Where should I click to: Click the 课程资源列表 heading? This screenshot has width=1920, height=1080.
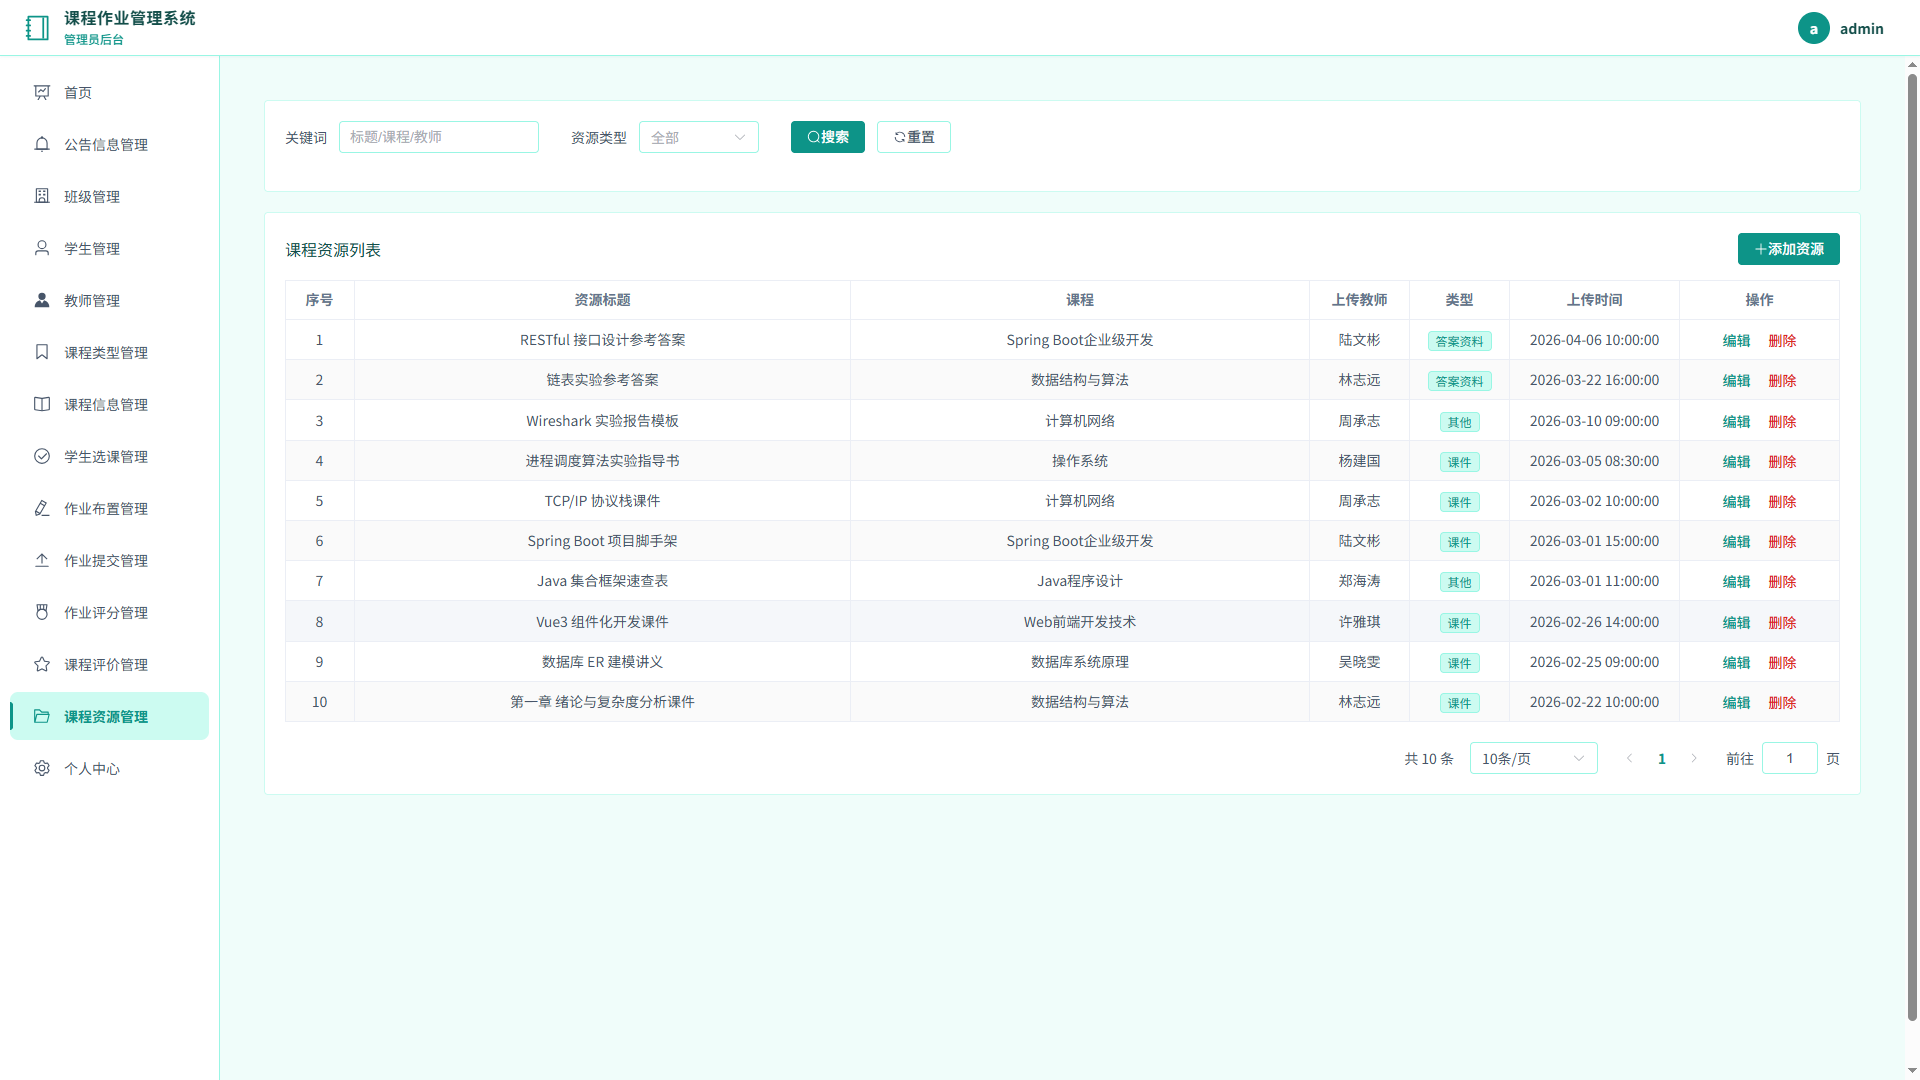click(333, 250)
